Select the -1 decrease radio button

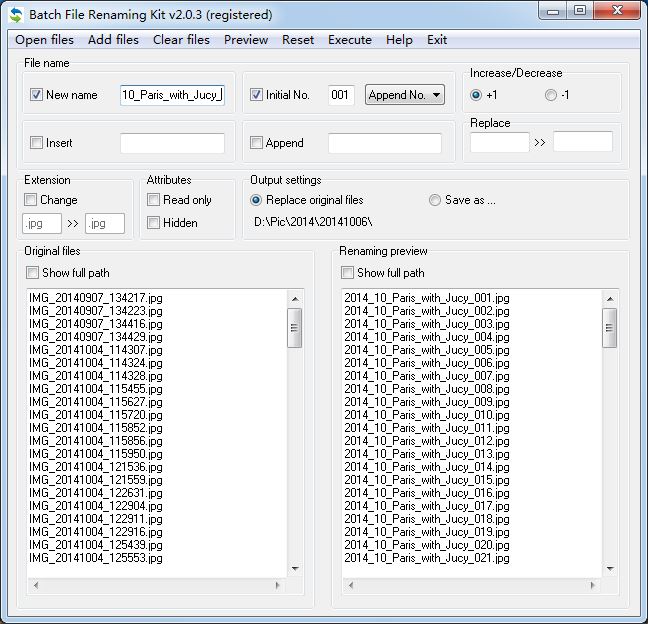(x=550, y=95)
